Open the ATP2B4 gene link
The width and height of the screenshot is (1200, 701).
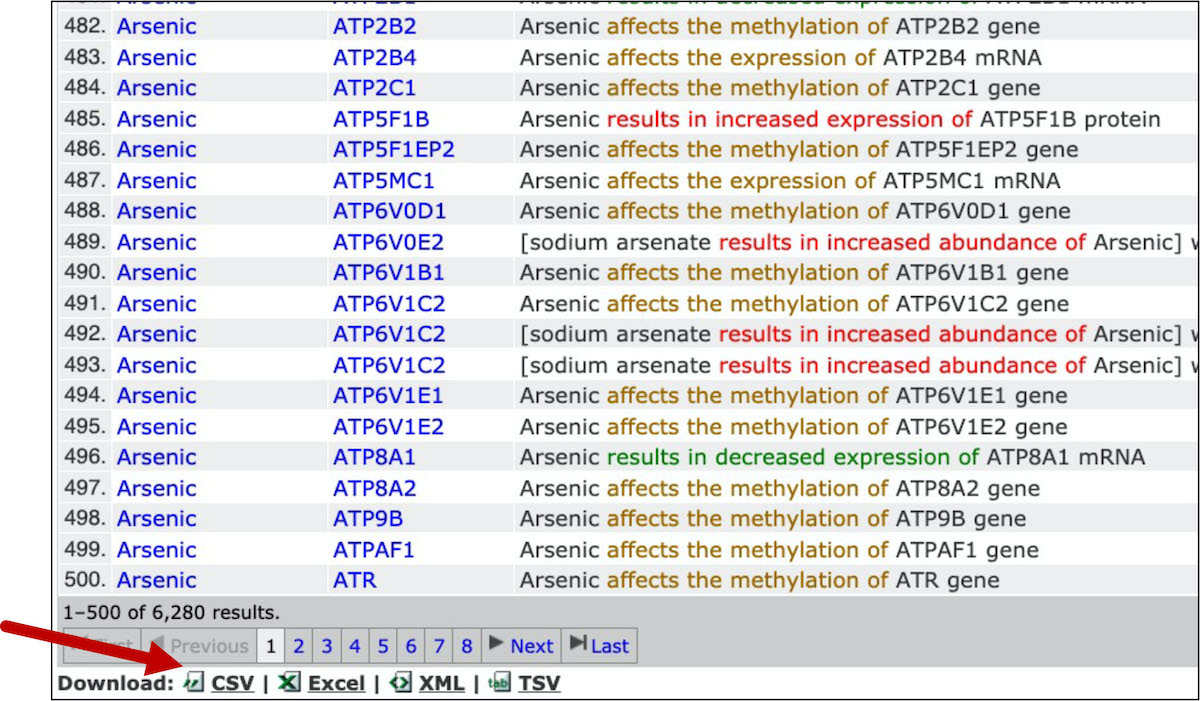374,58
